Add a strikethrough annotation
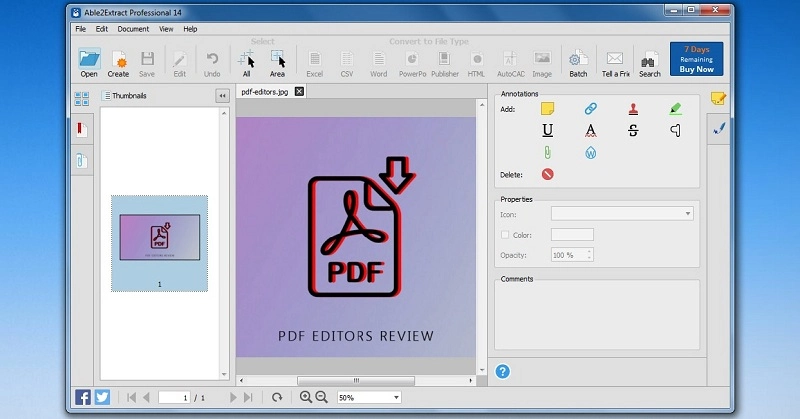Viewport: 800px width, 419px height. pyautogui.click(x=633, y=131)
